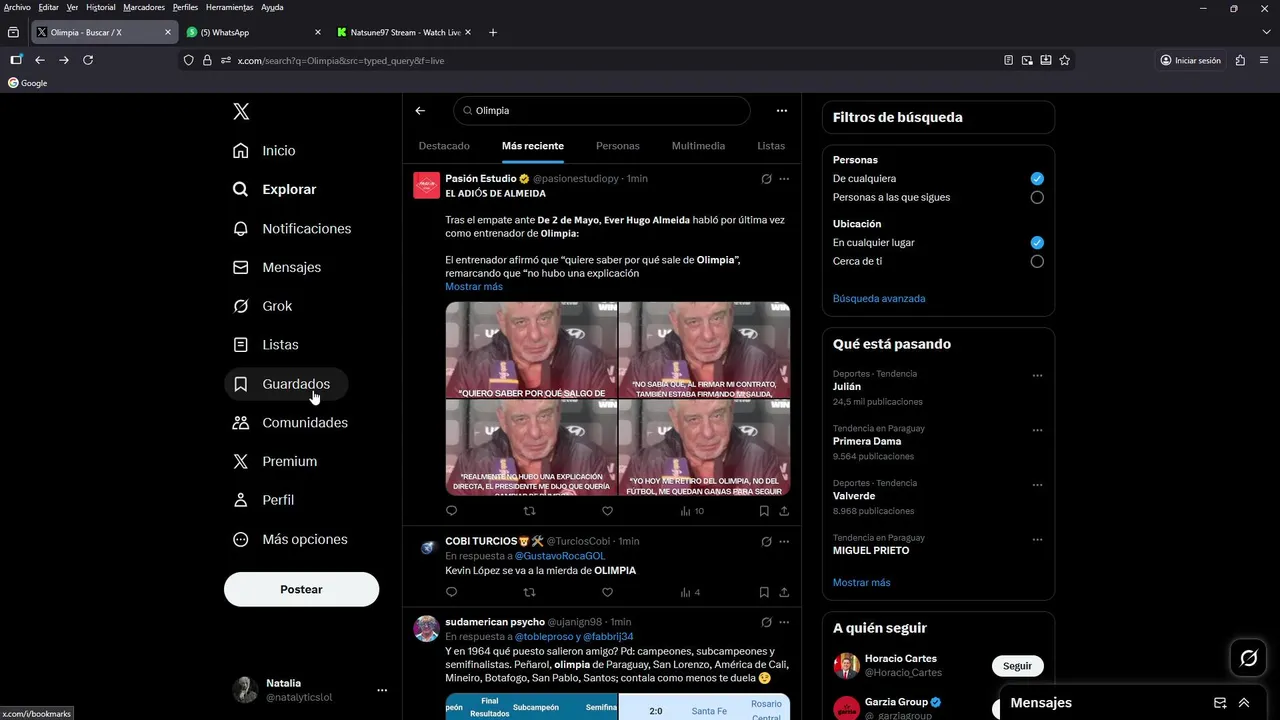Open Google bookmark in bookmarks bar

pos(28,83)
